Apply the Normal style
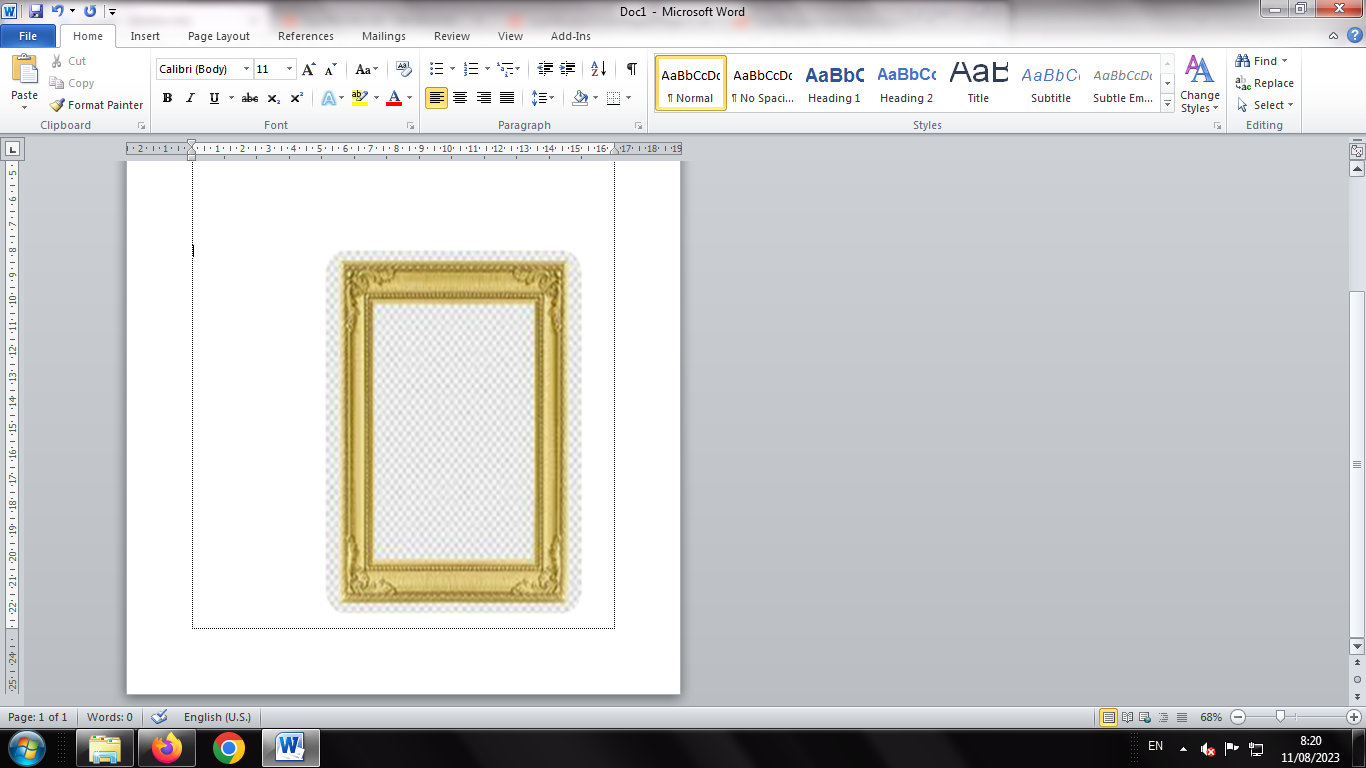 (691, 83)
